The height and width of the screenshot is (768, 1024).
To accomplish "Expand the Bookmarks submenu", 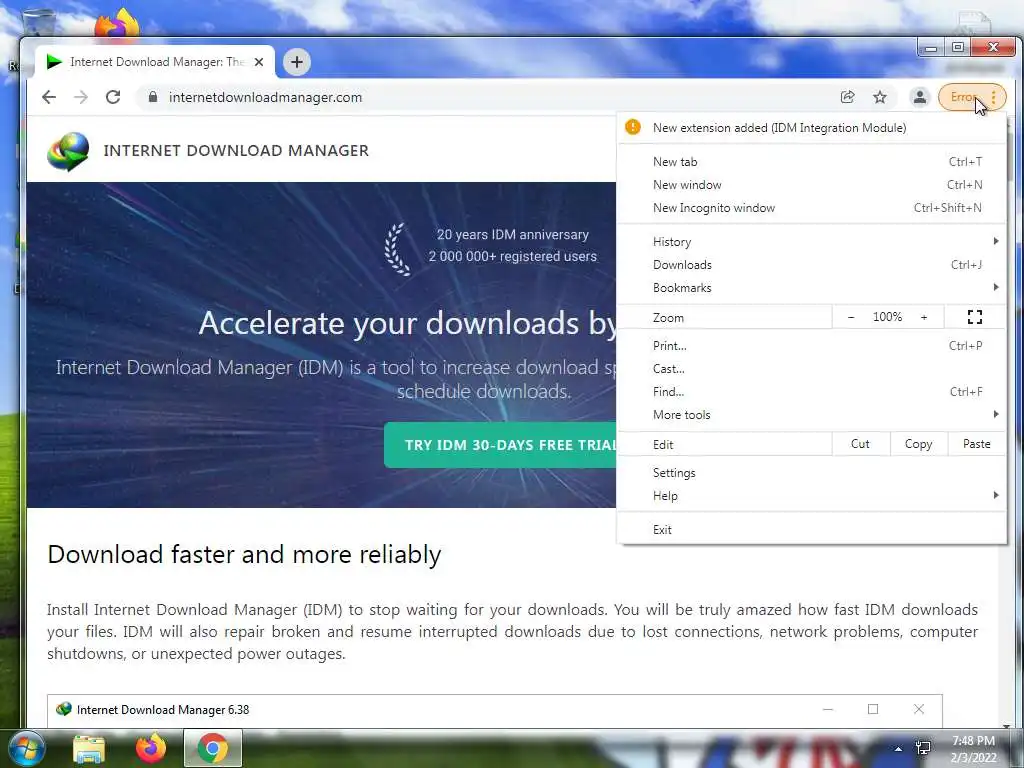I will (811, 287).
